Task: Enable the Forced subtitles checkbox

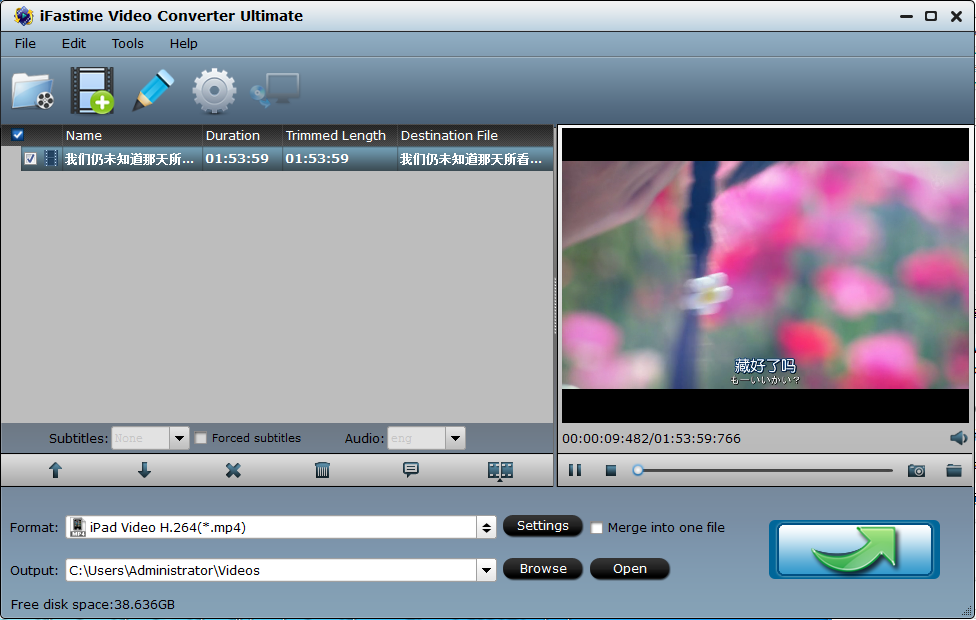Action: (x=201, y=438)
